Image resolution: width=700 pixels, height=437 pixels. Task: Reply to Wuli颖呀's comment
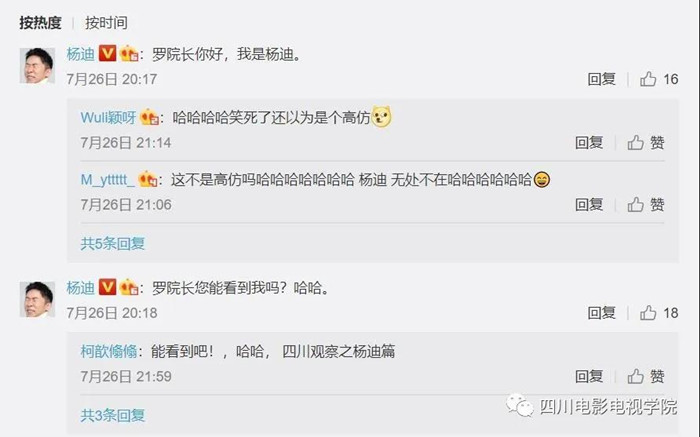point(589,143)
